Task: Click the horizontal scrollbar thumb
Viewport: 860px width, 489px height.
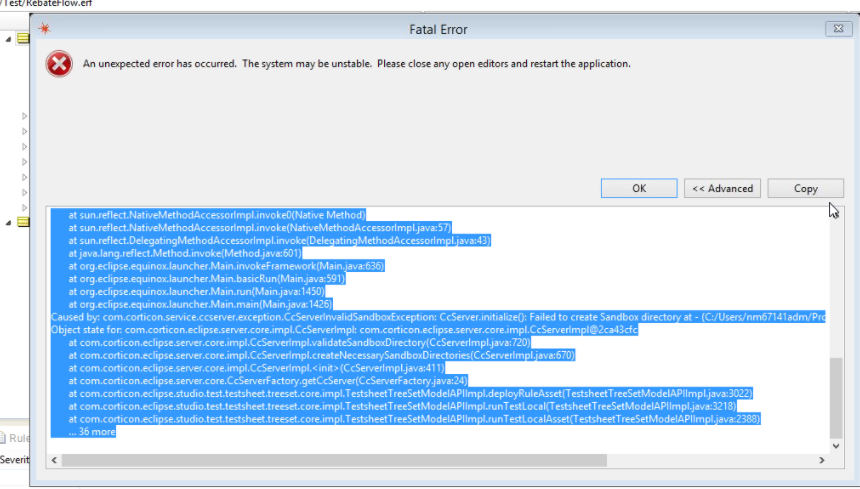Action: click(x=334, y=460)
